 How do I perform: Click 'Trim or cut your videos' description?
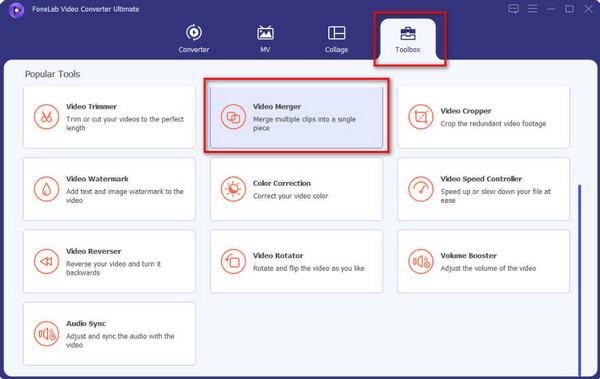tap(125, 124)
